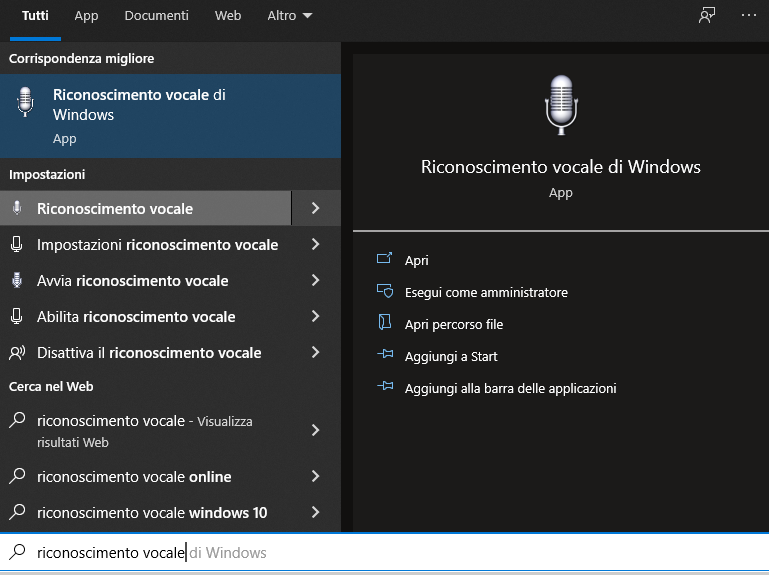Click the file location icon for Apri percorso file
The height and width of the screenshot is (575, 769).
tap(385, 322)
